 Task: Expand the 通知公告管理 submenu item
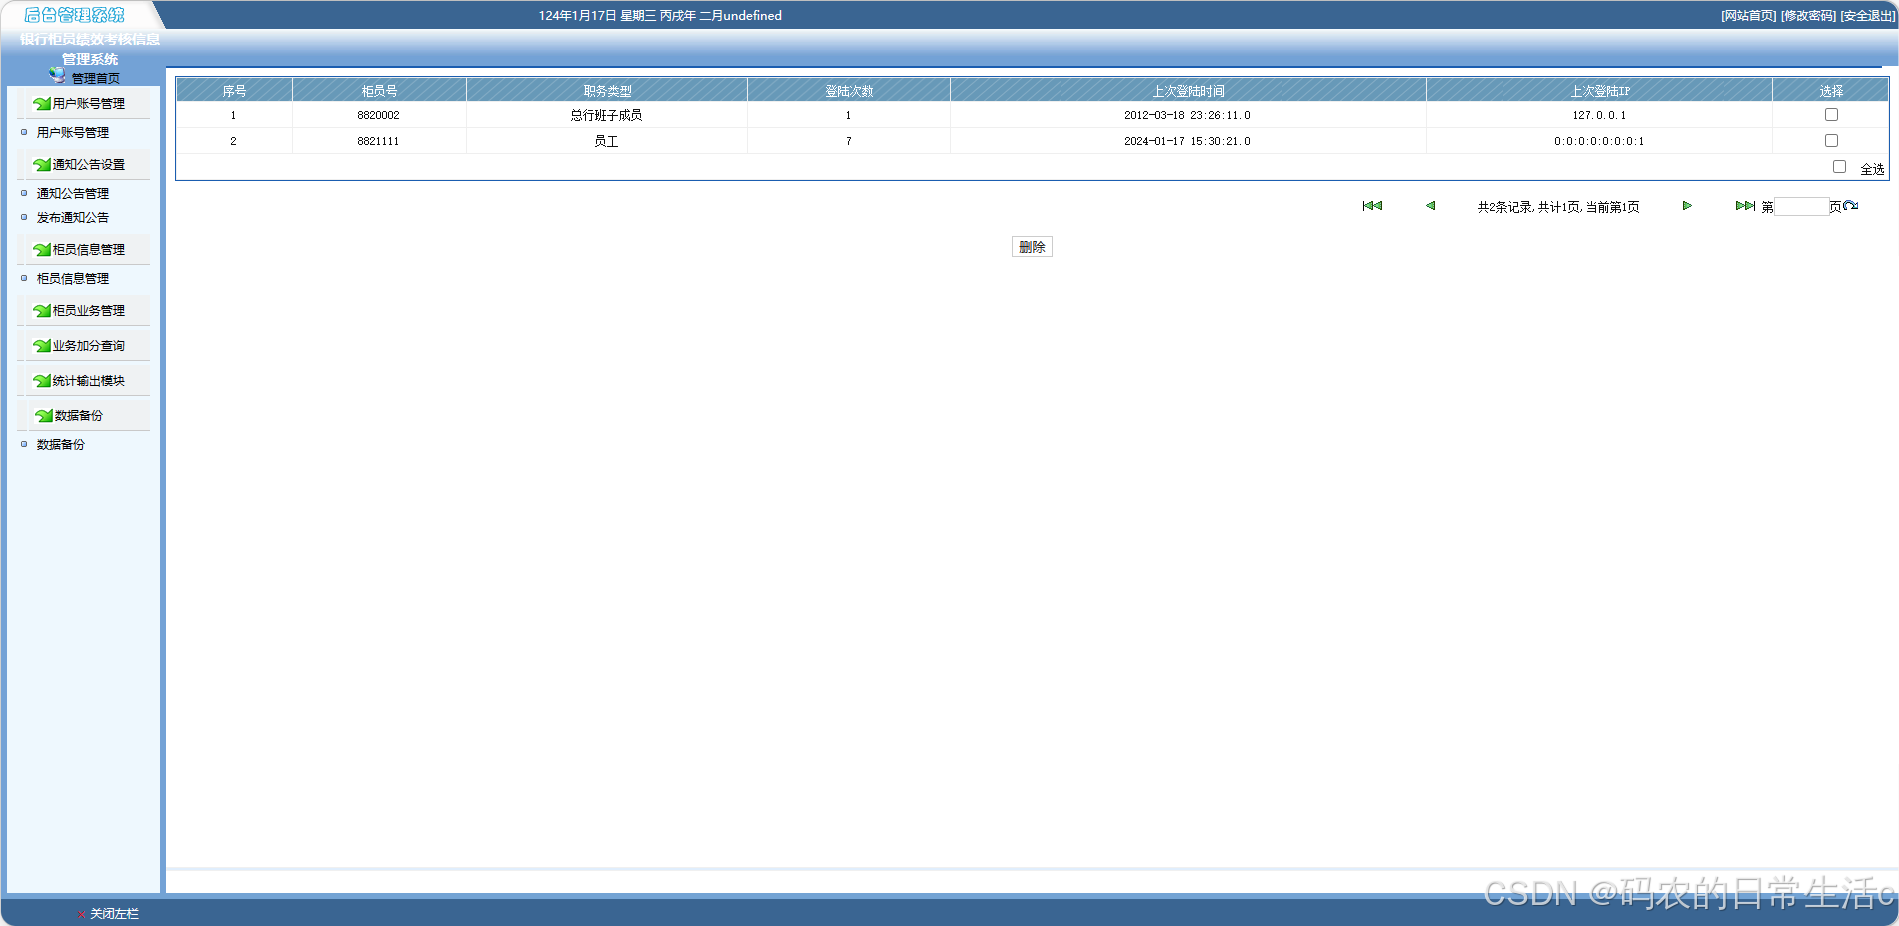click(x=72, y=193)
